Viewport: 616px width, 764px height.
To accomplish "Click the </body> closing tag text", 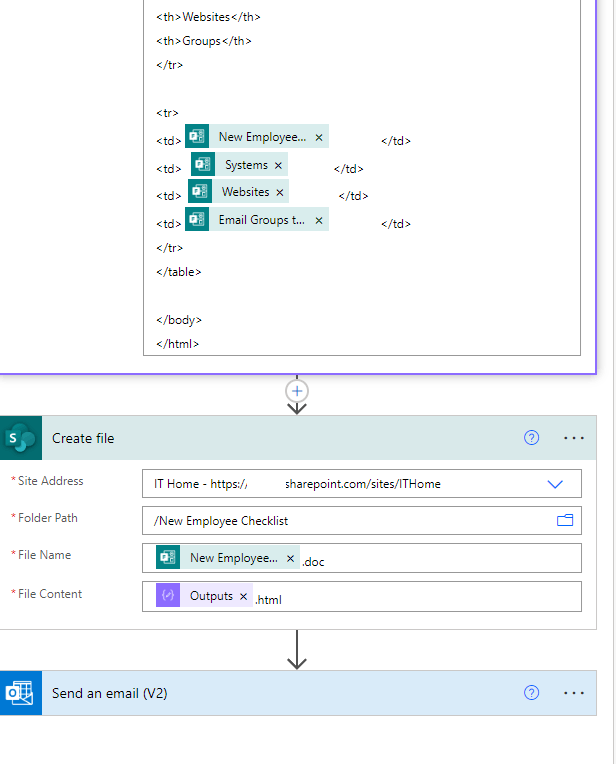I will pyautogui.click(x=179, y=320).
